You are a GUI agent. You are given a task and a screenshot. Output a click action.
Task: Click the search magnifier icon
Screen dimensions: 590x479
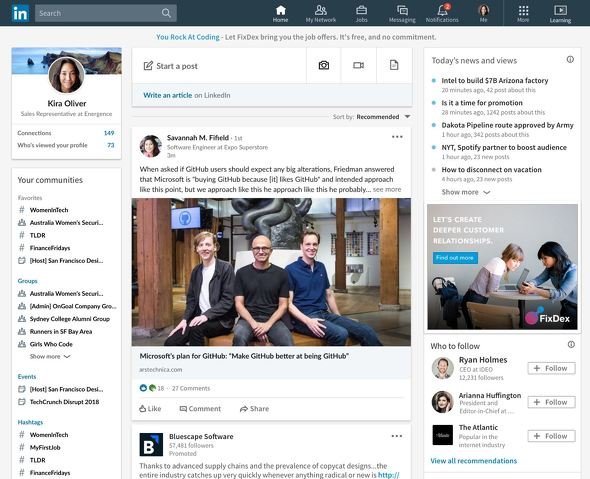[166, 13]
